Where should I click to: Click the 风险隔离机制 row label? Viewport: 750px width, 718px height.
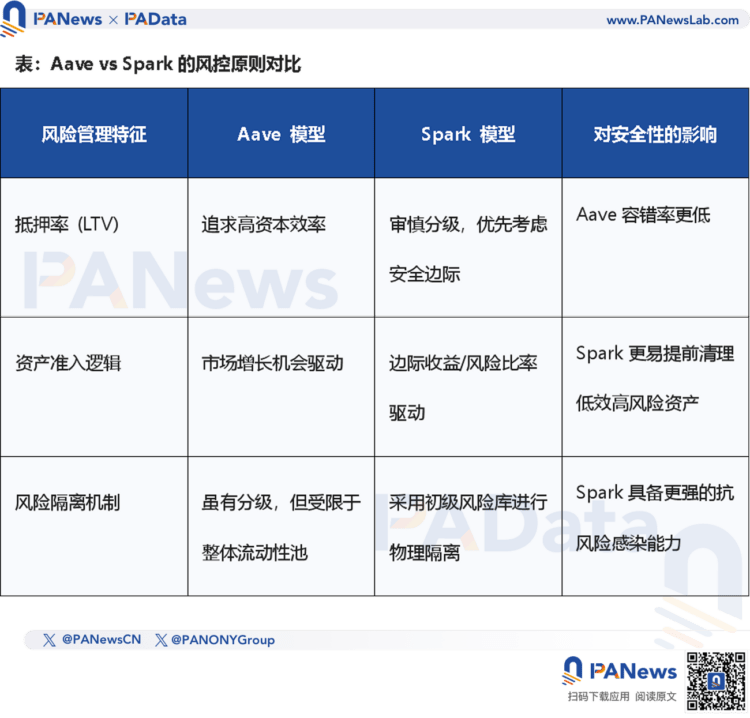[67, 502]
